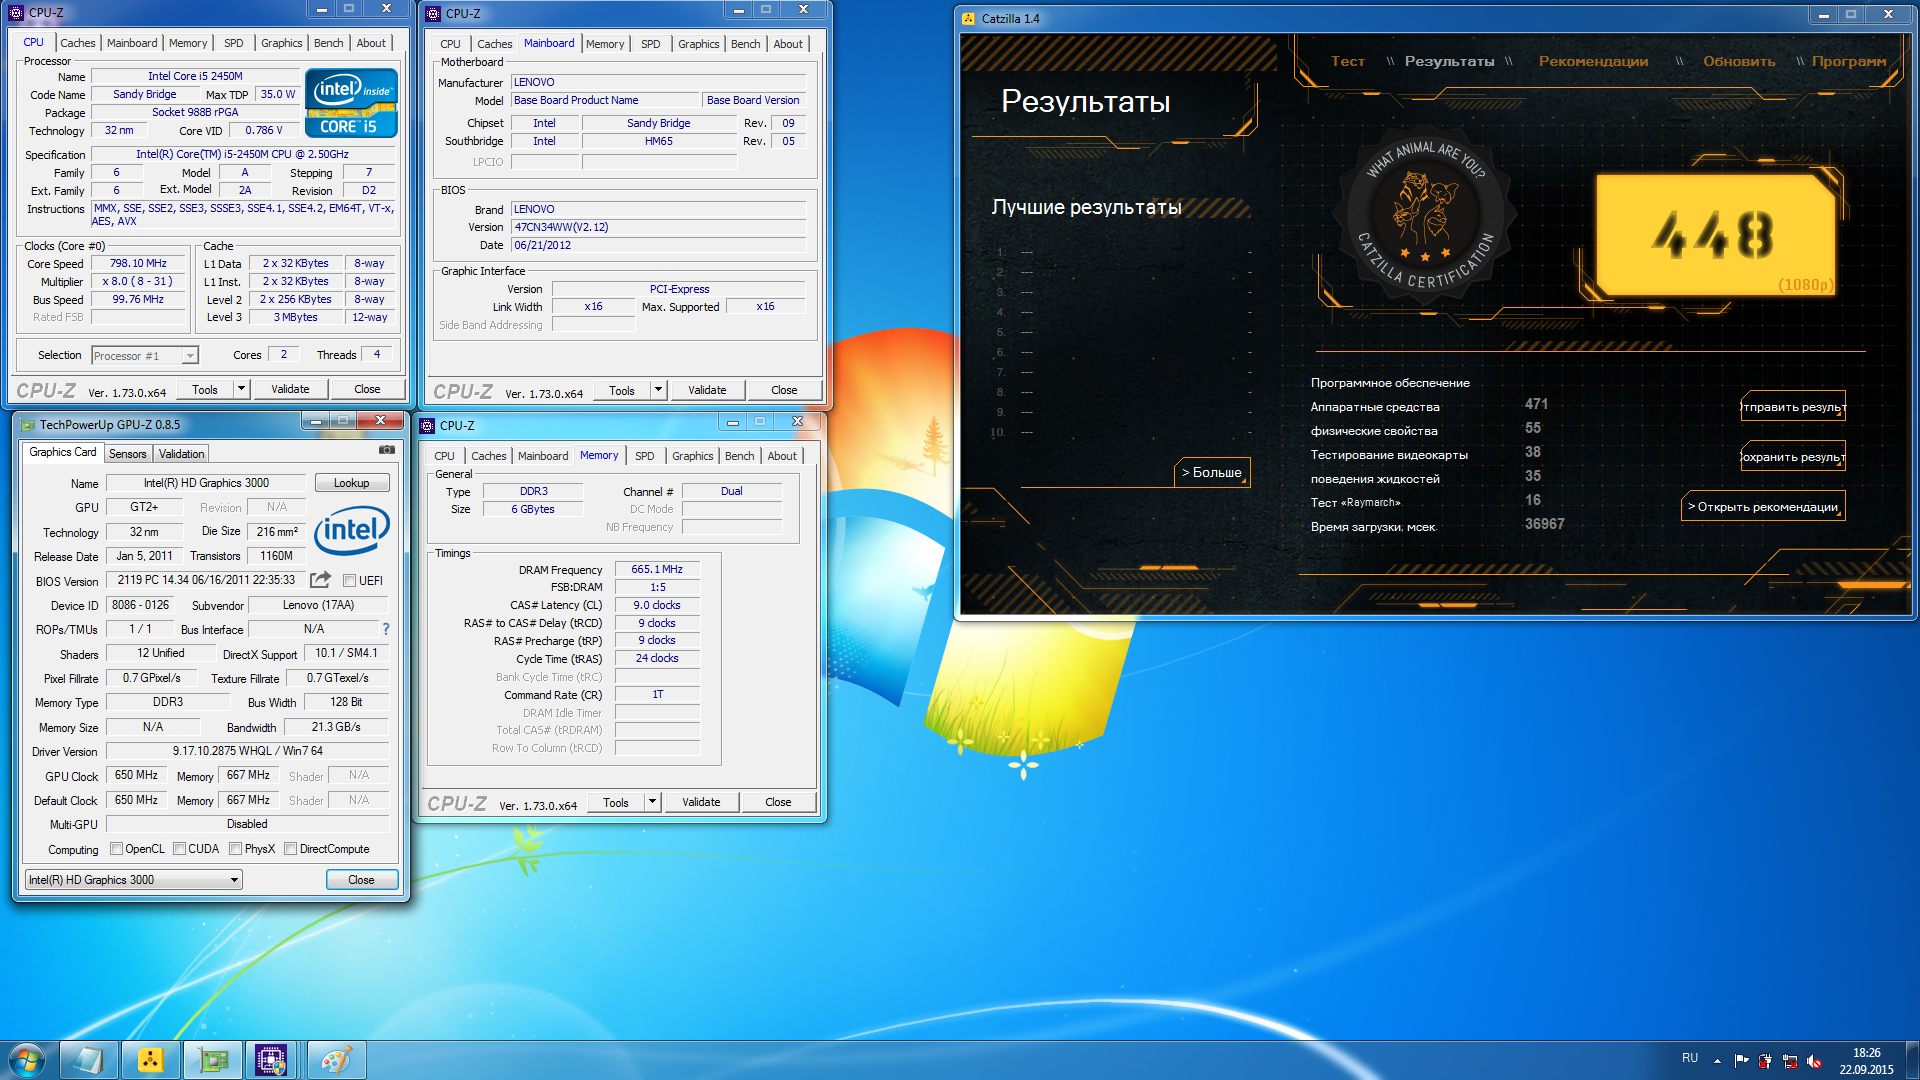The image size is (1920, 1080).
Task: Switch to Catzilla via its yellow taskbar icon
Action: point(150,1060)
